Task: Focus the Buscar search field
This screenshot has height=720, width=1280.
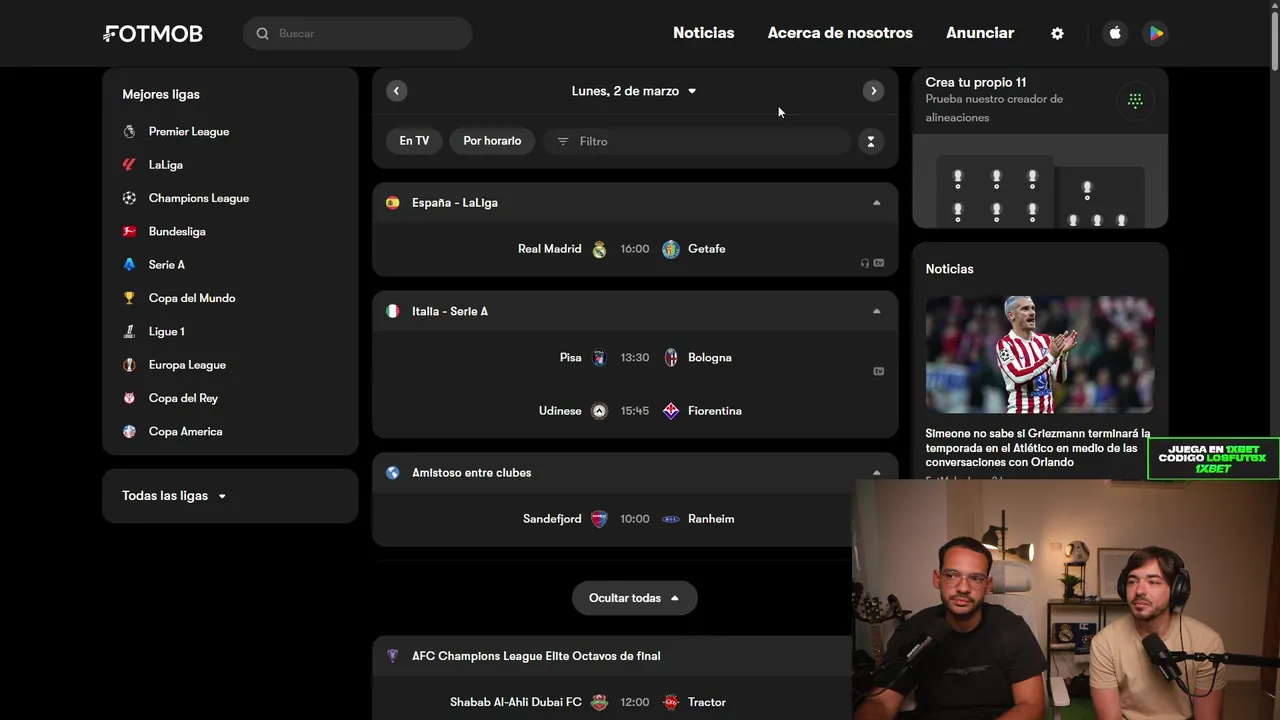Action: [x=358, y=33]
